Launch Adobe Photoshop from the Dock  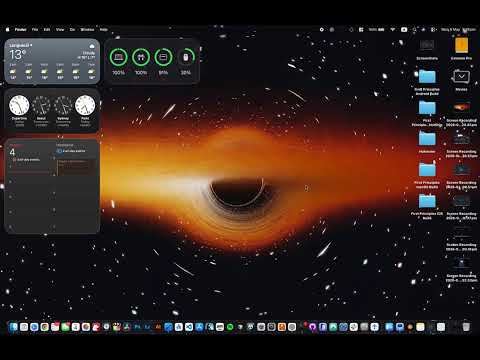click(x=137, y=327)
